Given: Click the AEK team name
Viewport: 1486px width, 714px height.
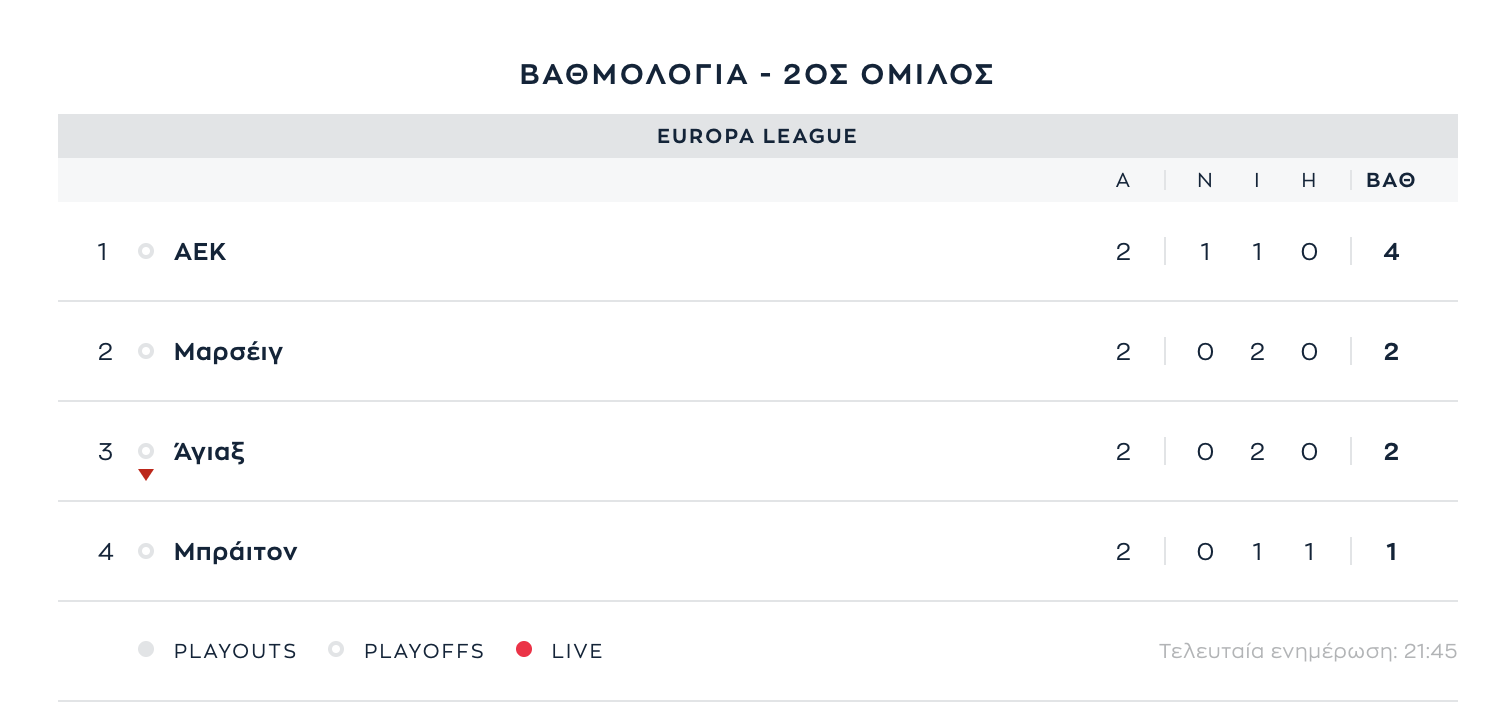Looking at the screenshot, I should 200,252.
